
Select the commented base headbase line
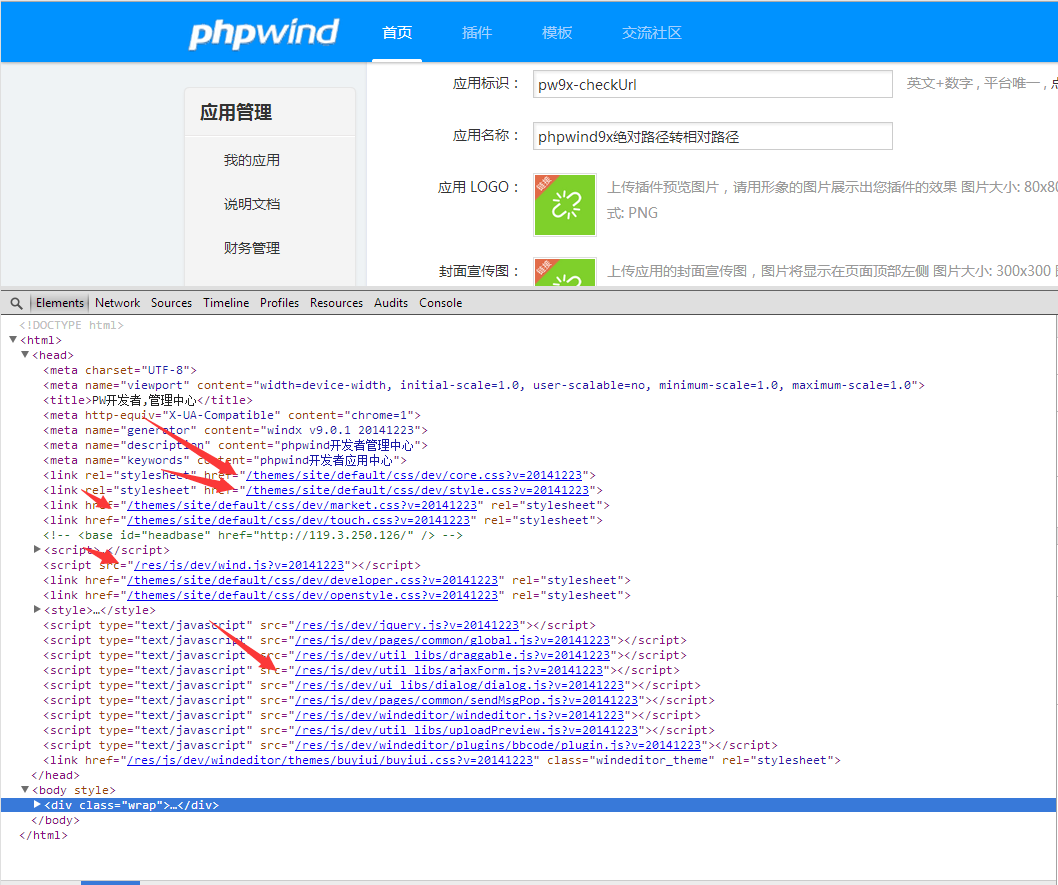[x=253, y=535]
